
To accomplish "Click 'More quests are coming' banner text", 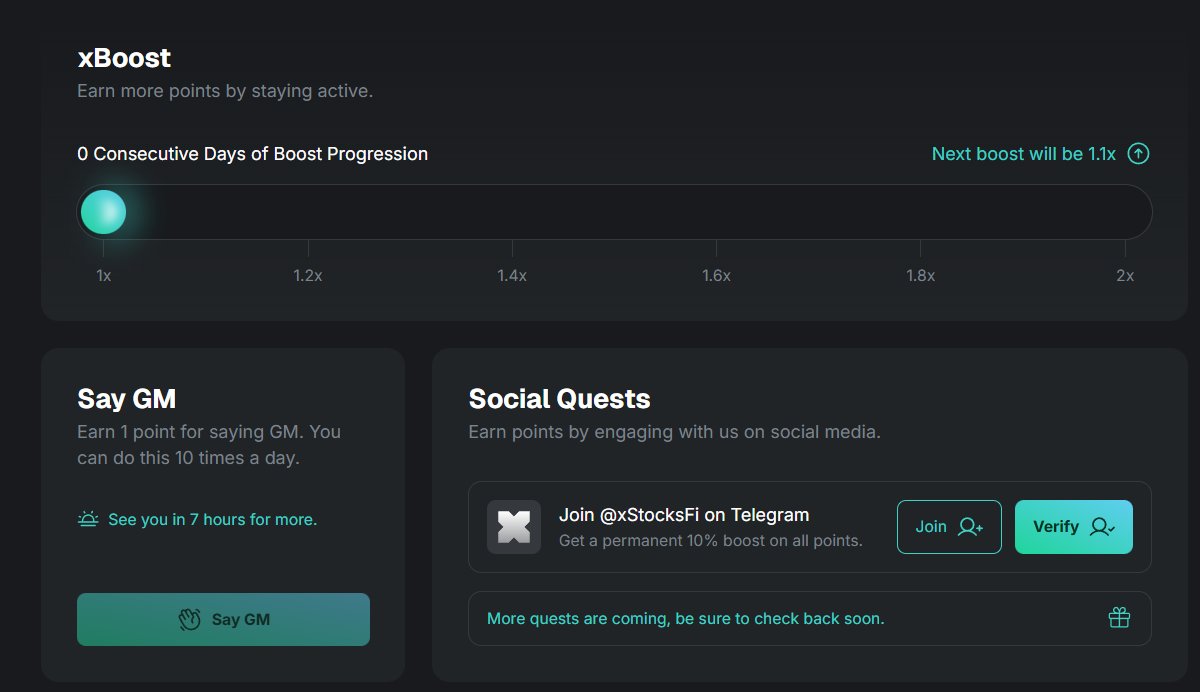I will [x=686, y=618].
